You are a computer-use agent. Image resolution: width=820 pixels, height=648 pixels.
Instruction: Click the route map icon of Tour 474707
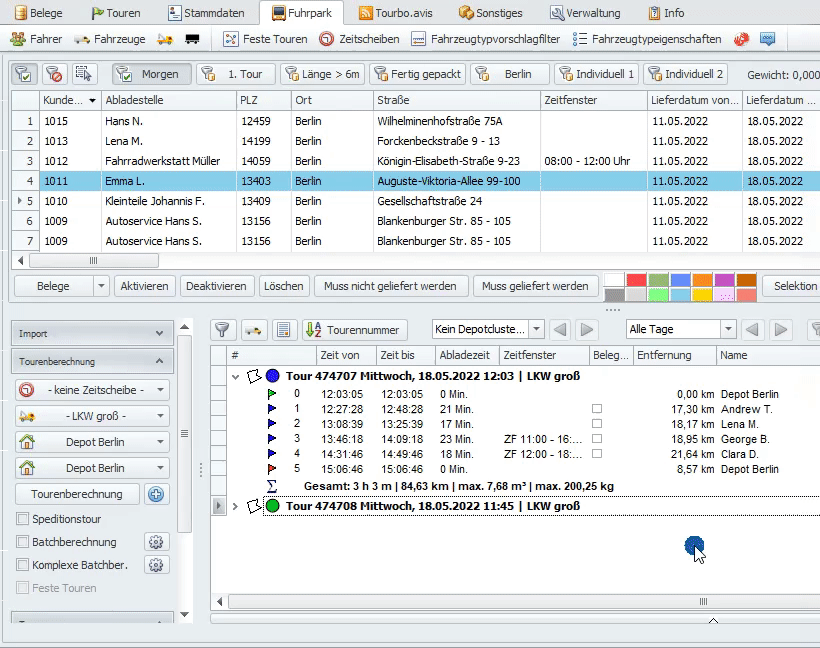[x=254, y=376]
